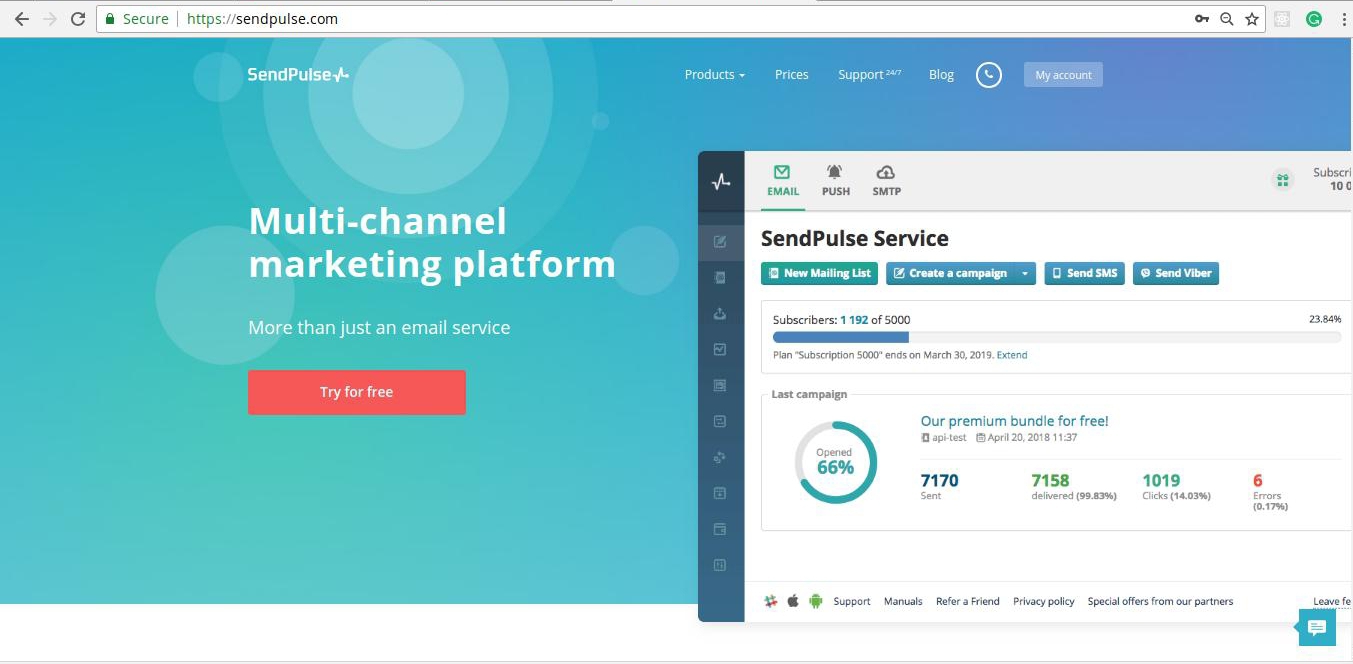Click the Privacy policy footer link
The height and width of the screenshot is (664, 1353).
click(x=1043, y=601)
